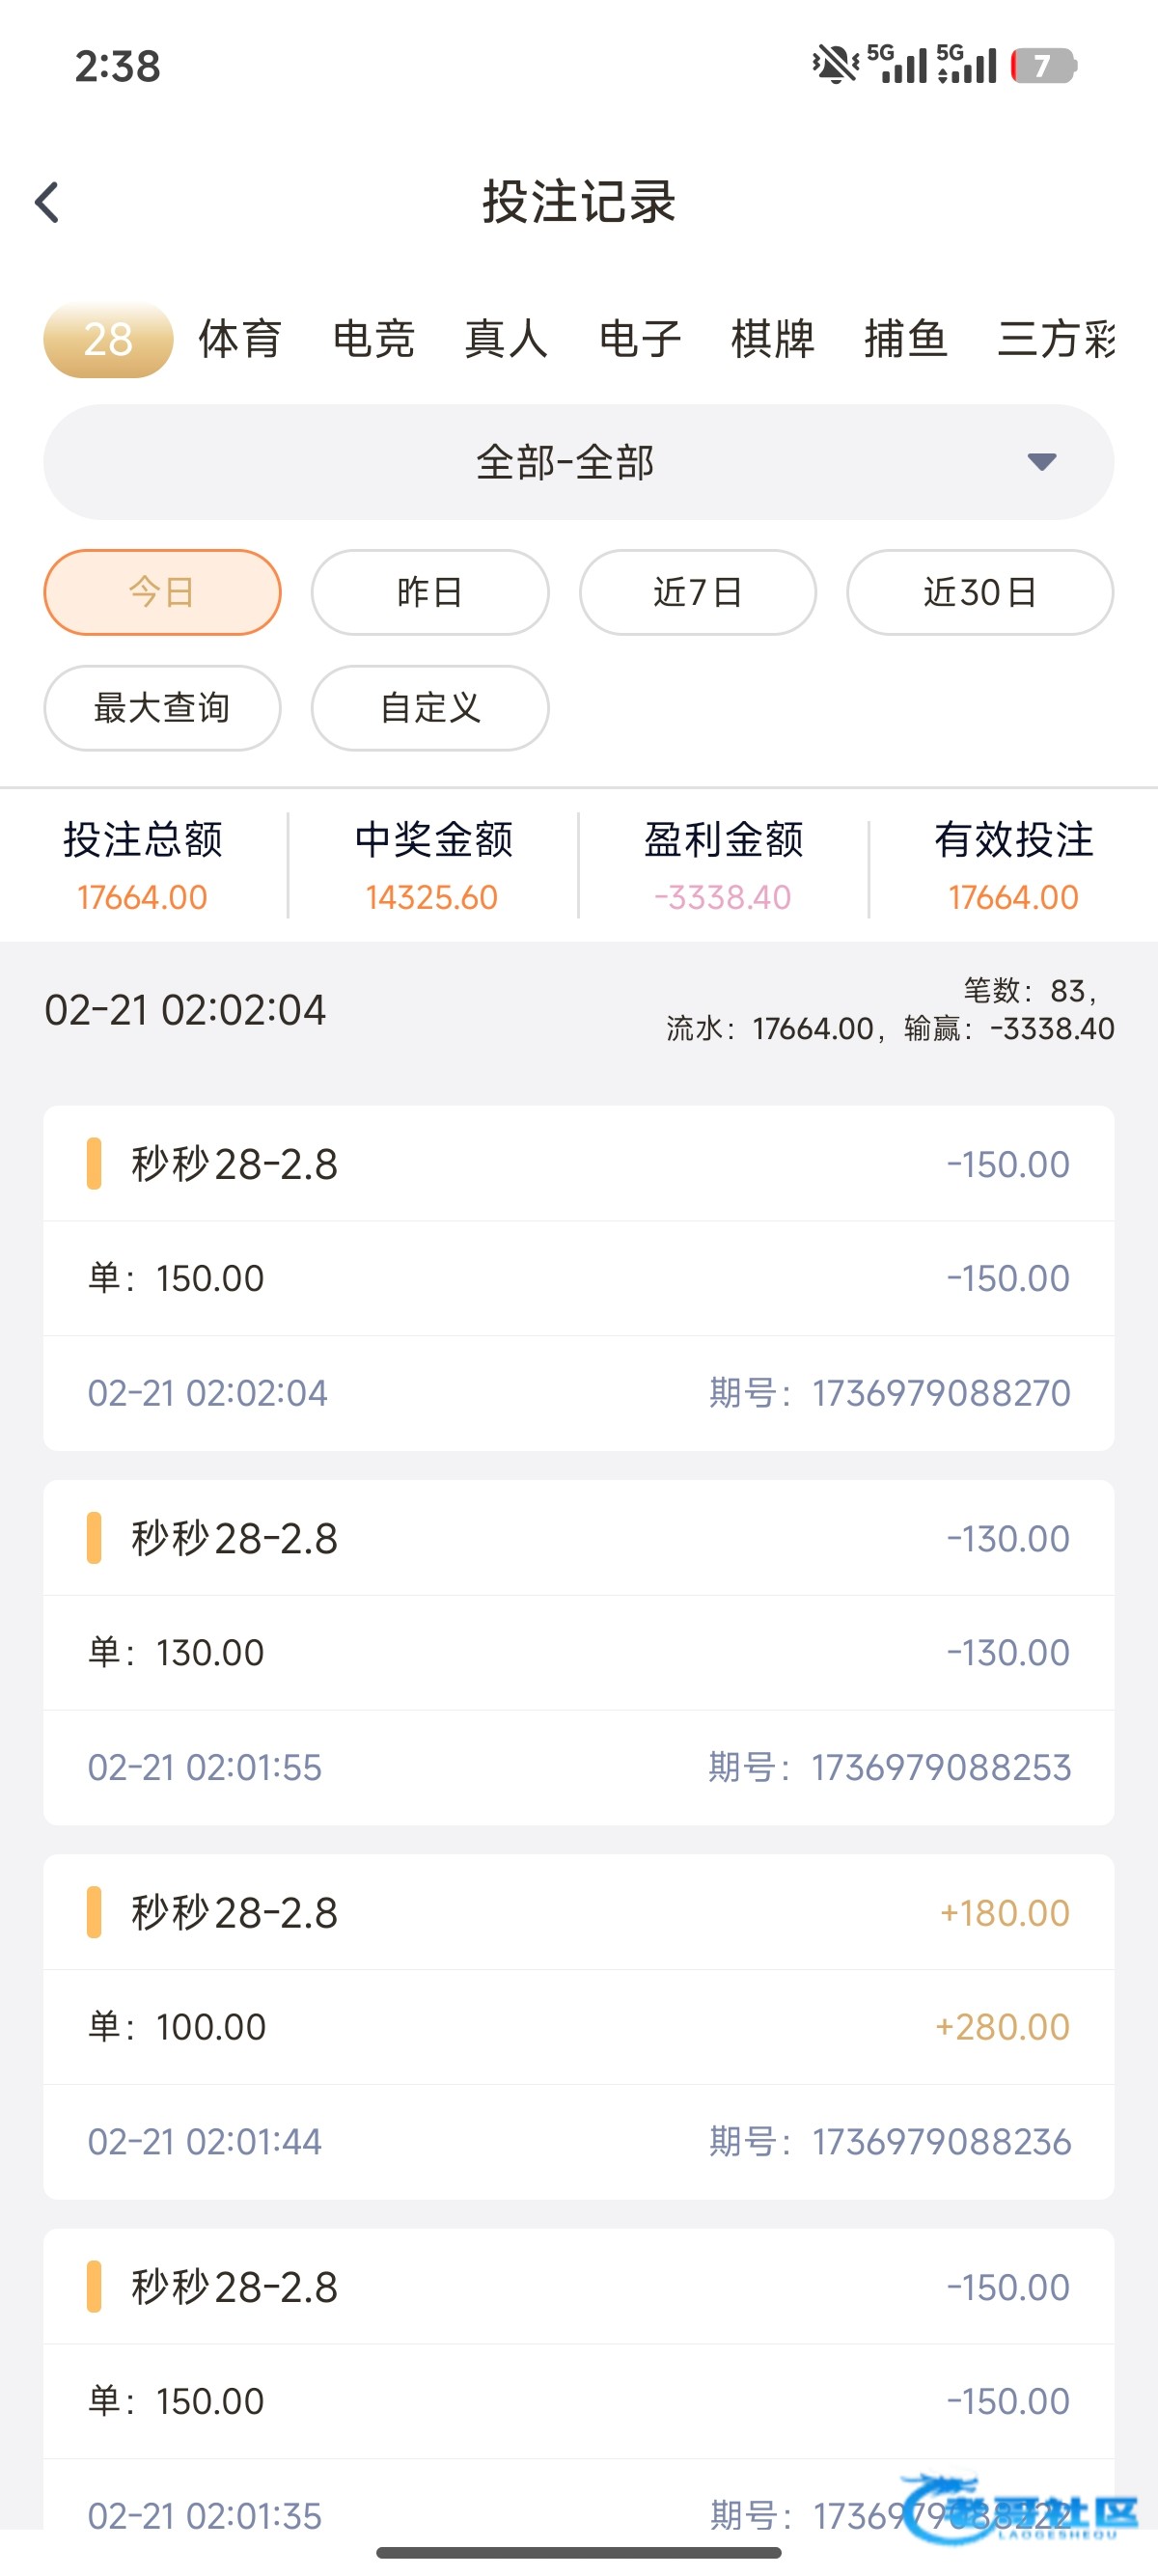Open bet record with 期号 1736979088253

point(578,1652)
